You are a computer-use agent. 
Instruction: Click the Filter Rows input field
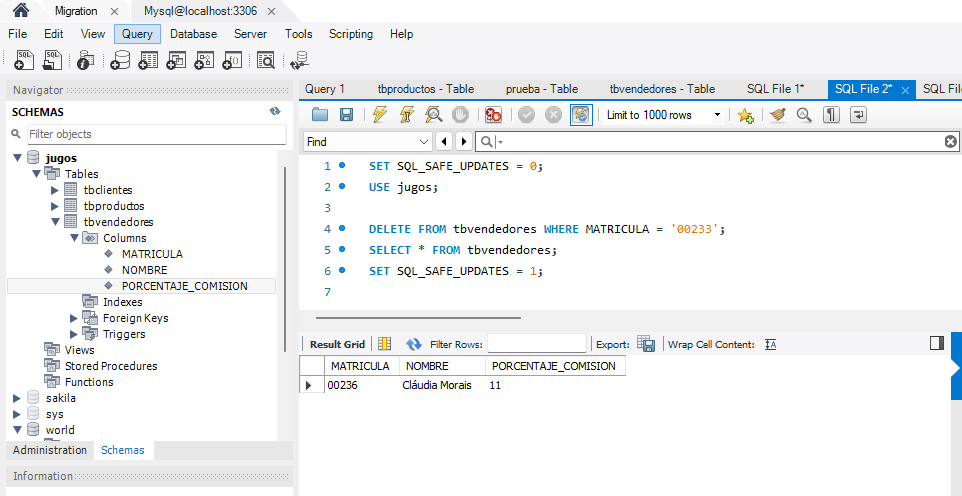pos(537,344)
